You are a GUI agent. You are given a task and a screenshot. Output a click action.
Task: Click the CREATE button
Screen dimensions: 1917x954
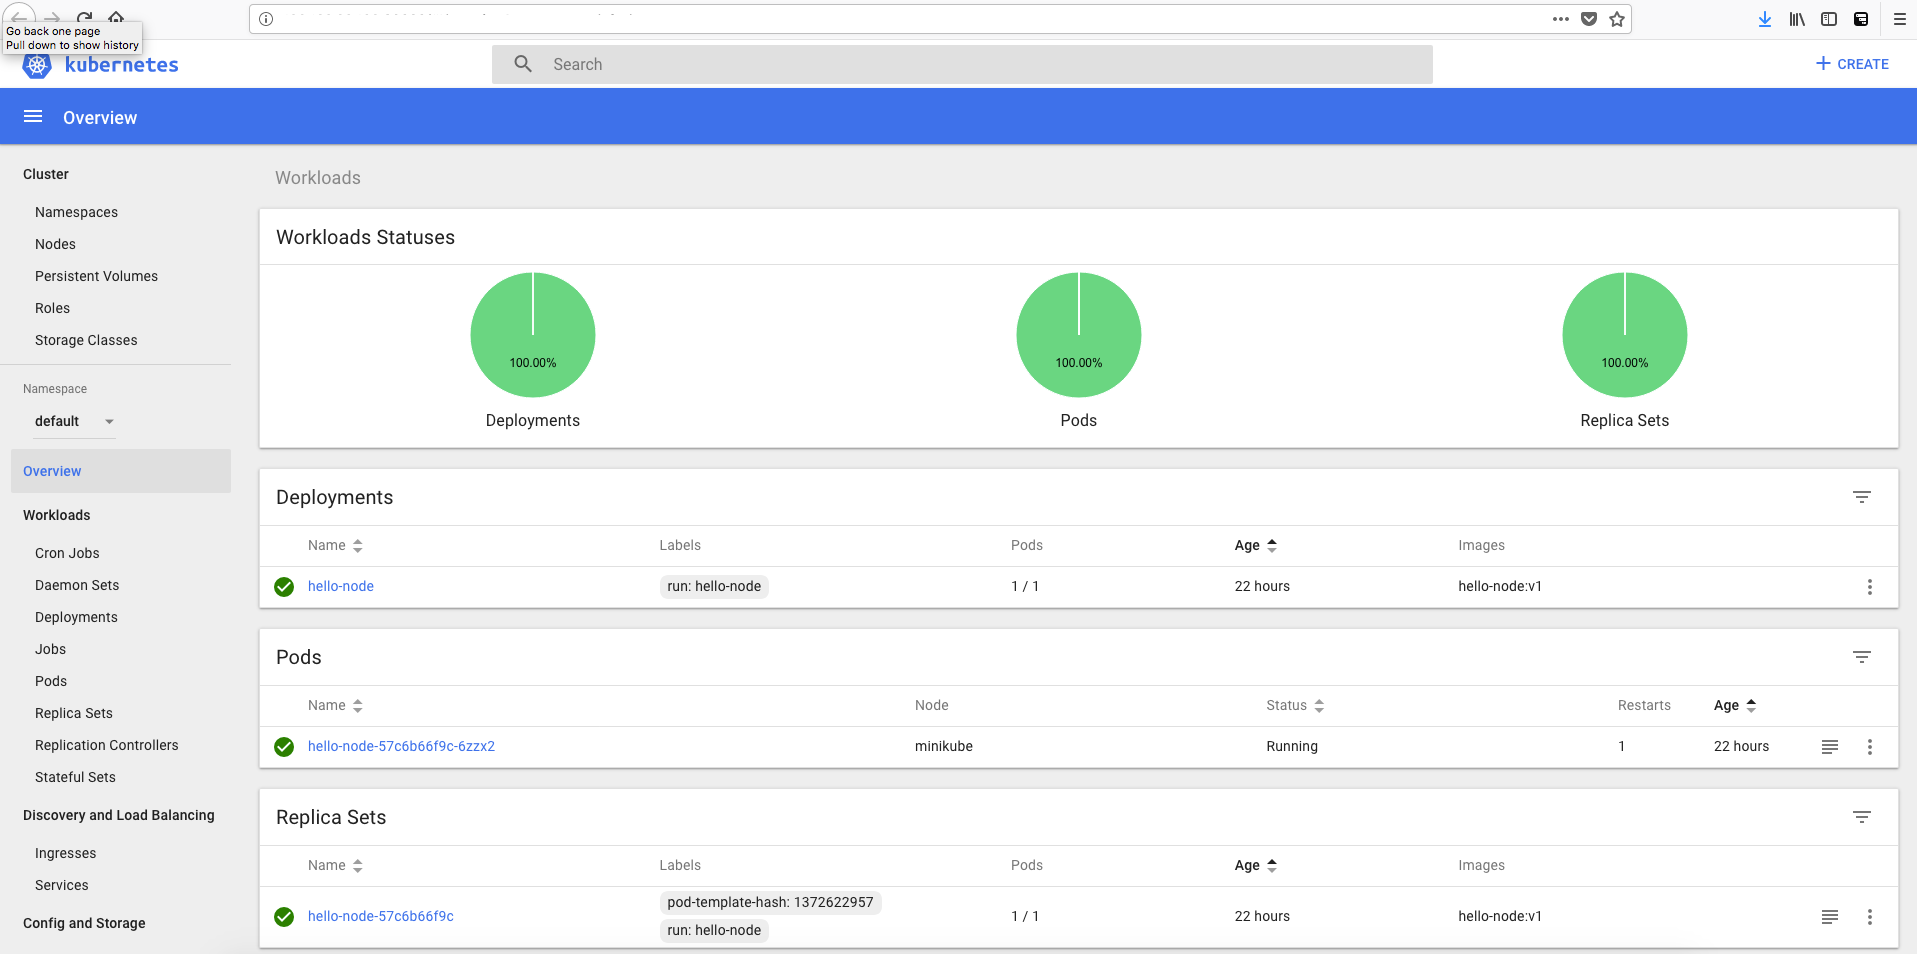click(1852, 64)
